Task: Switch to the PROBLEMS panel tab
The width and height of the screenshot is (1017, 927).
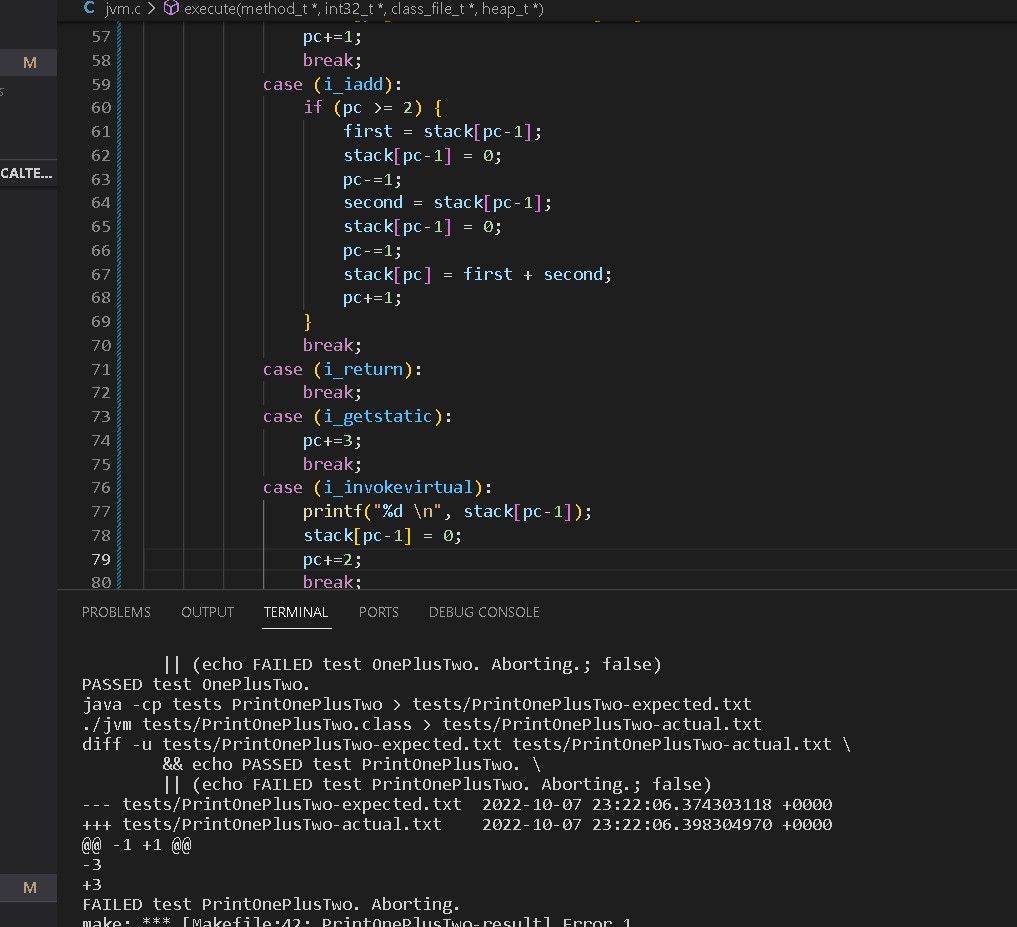Action: [116, 612]
